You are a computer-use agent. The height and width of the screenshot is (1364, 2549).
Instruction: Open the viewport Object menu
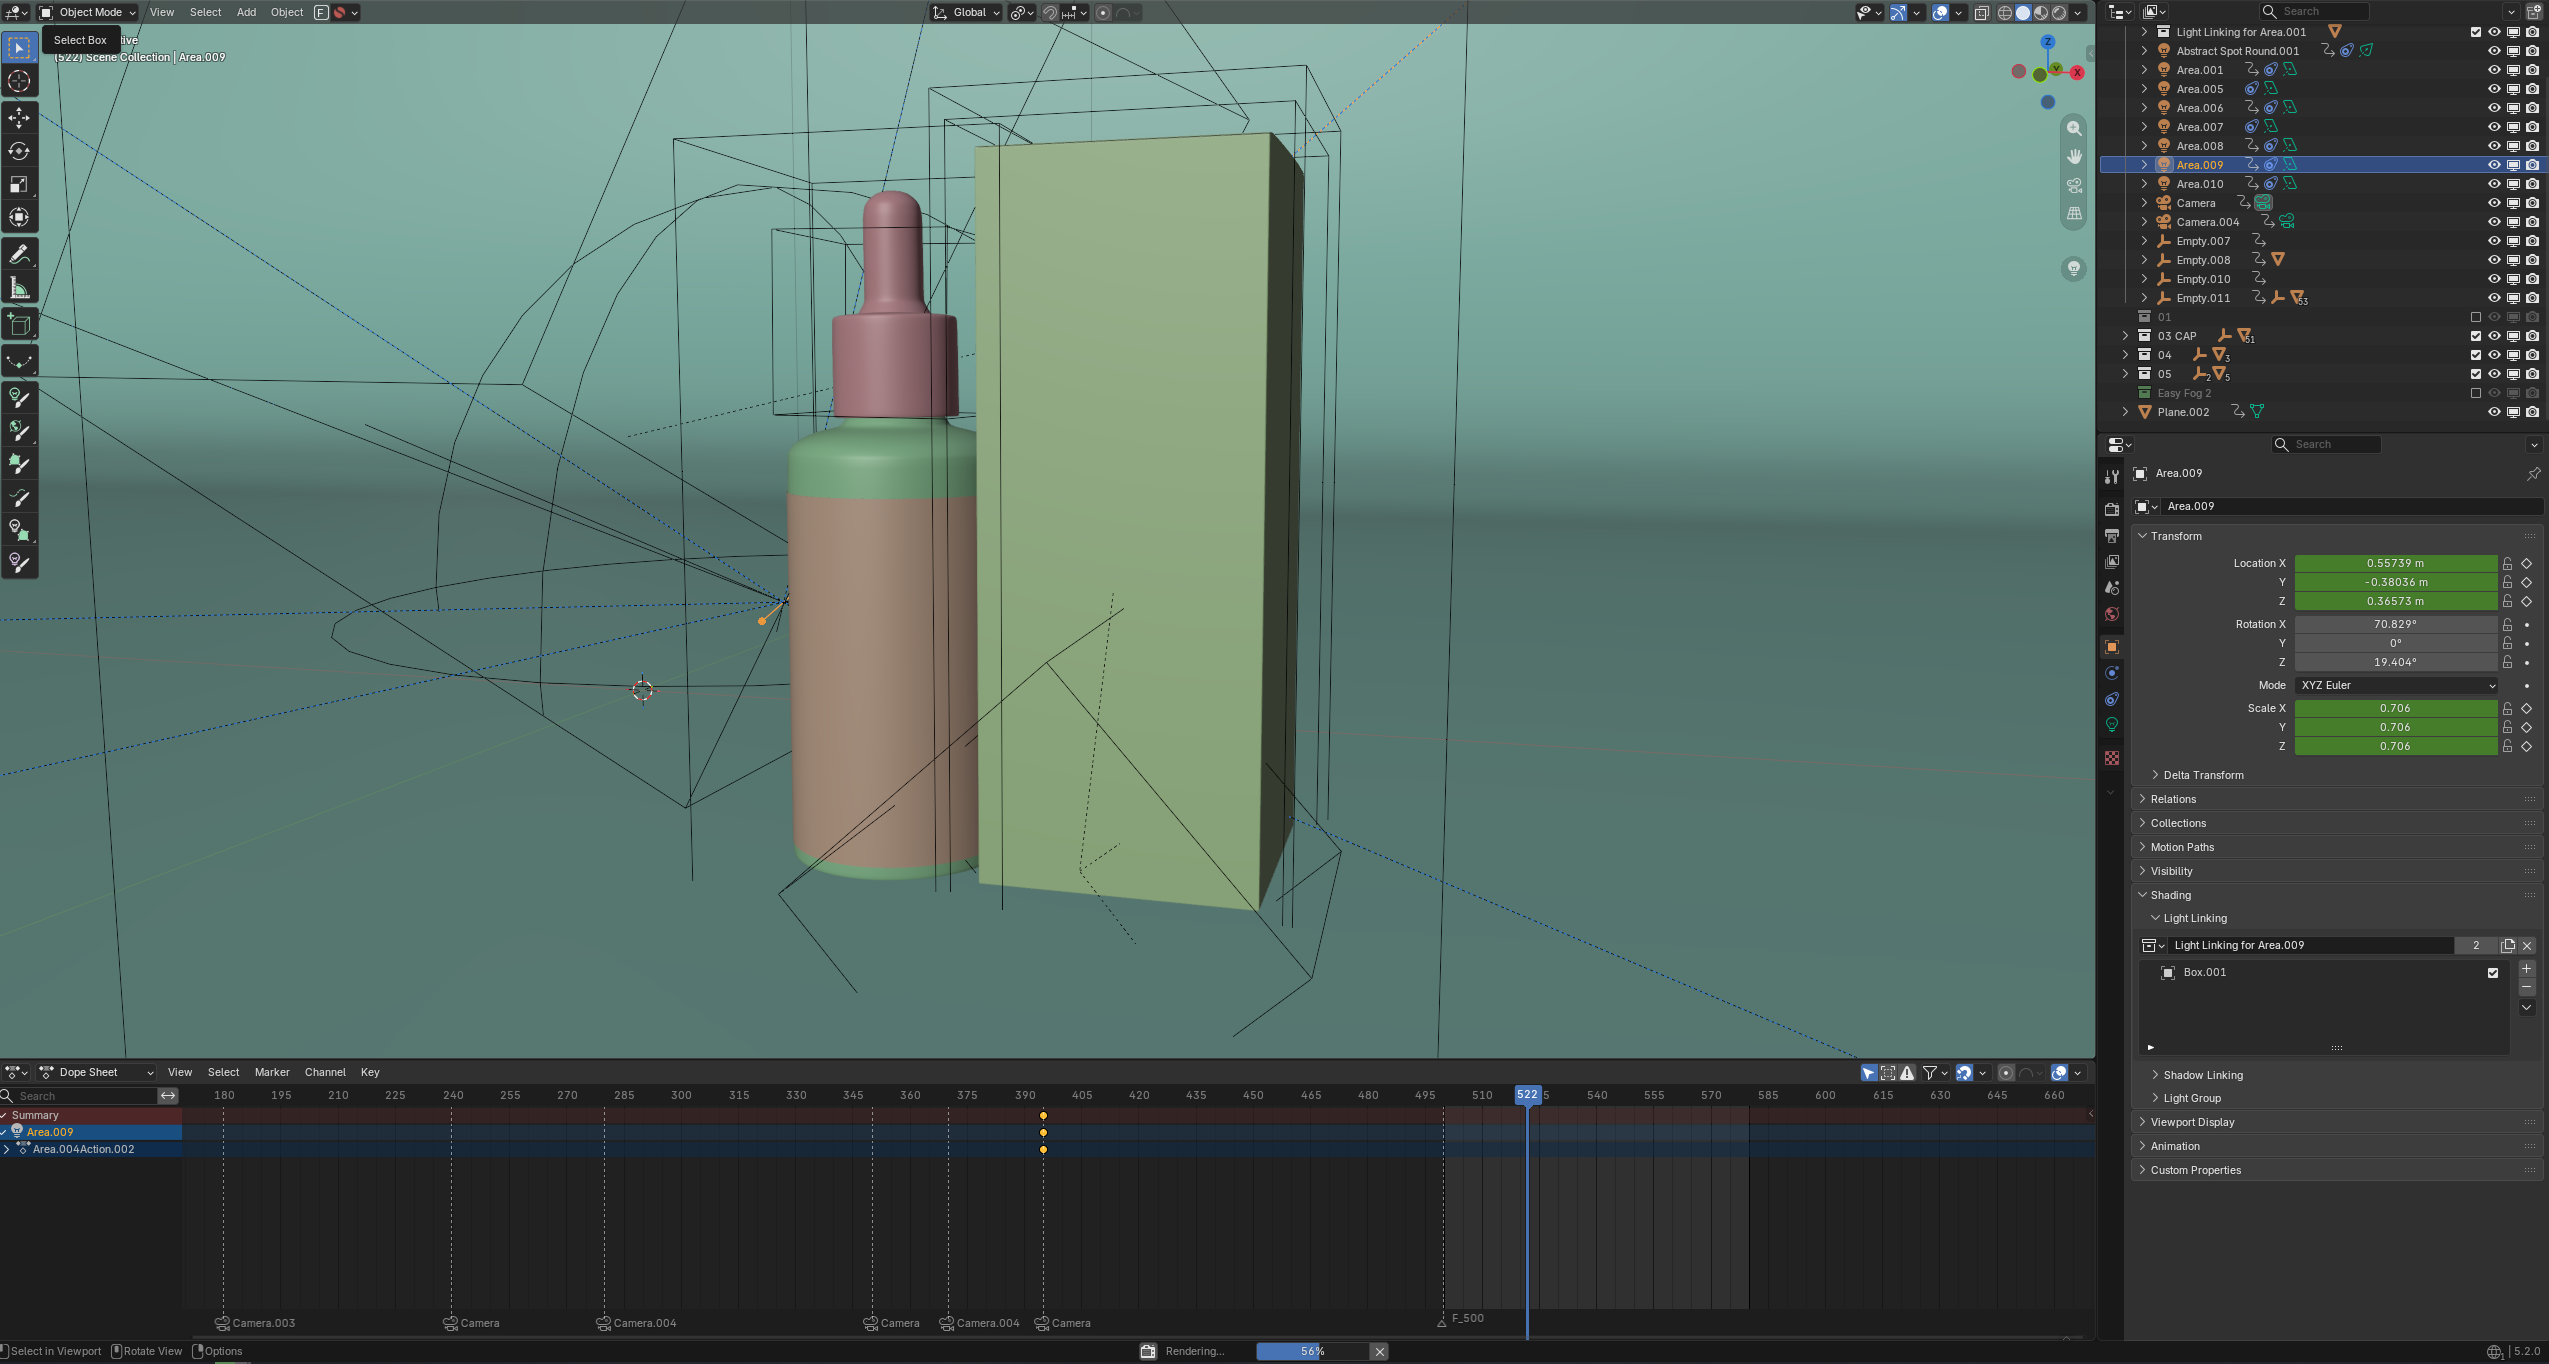click(287, 12)
